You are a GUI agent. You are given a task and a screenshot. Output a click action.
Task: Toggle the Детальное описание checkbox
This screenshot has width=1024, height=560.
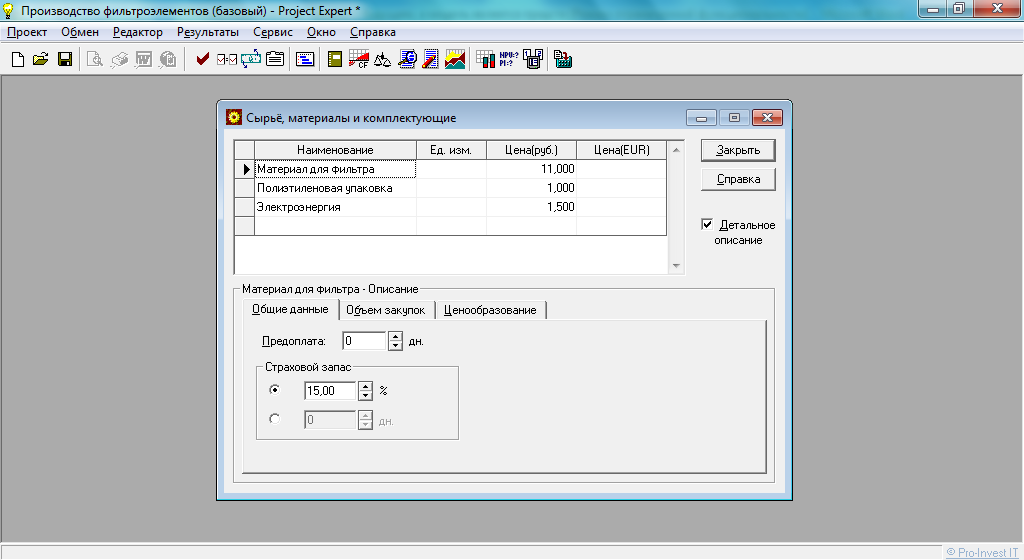[x=707, y=225]
